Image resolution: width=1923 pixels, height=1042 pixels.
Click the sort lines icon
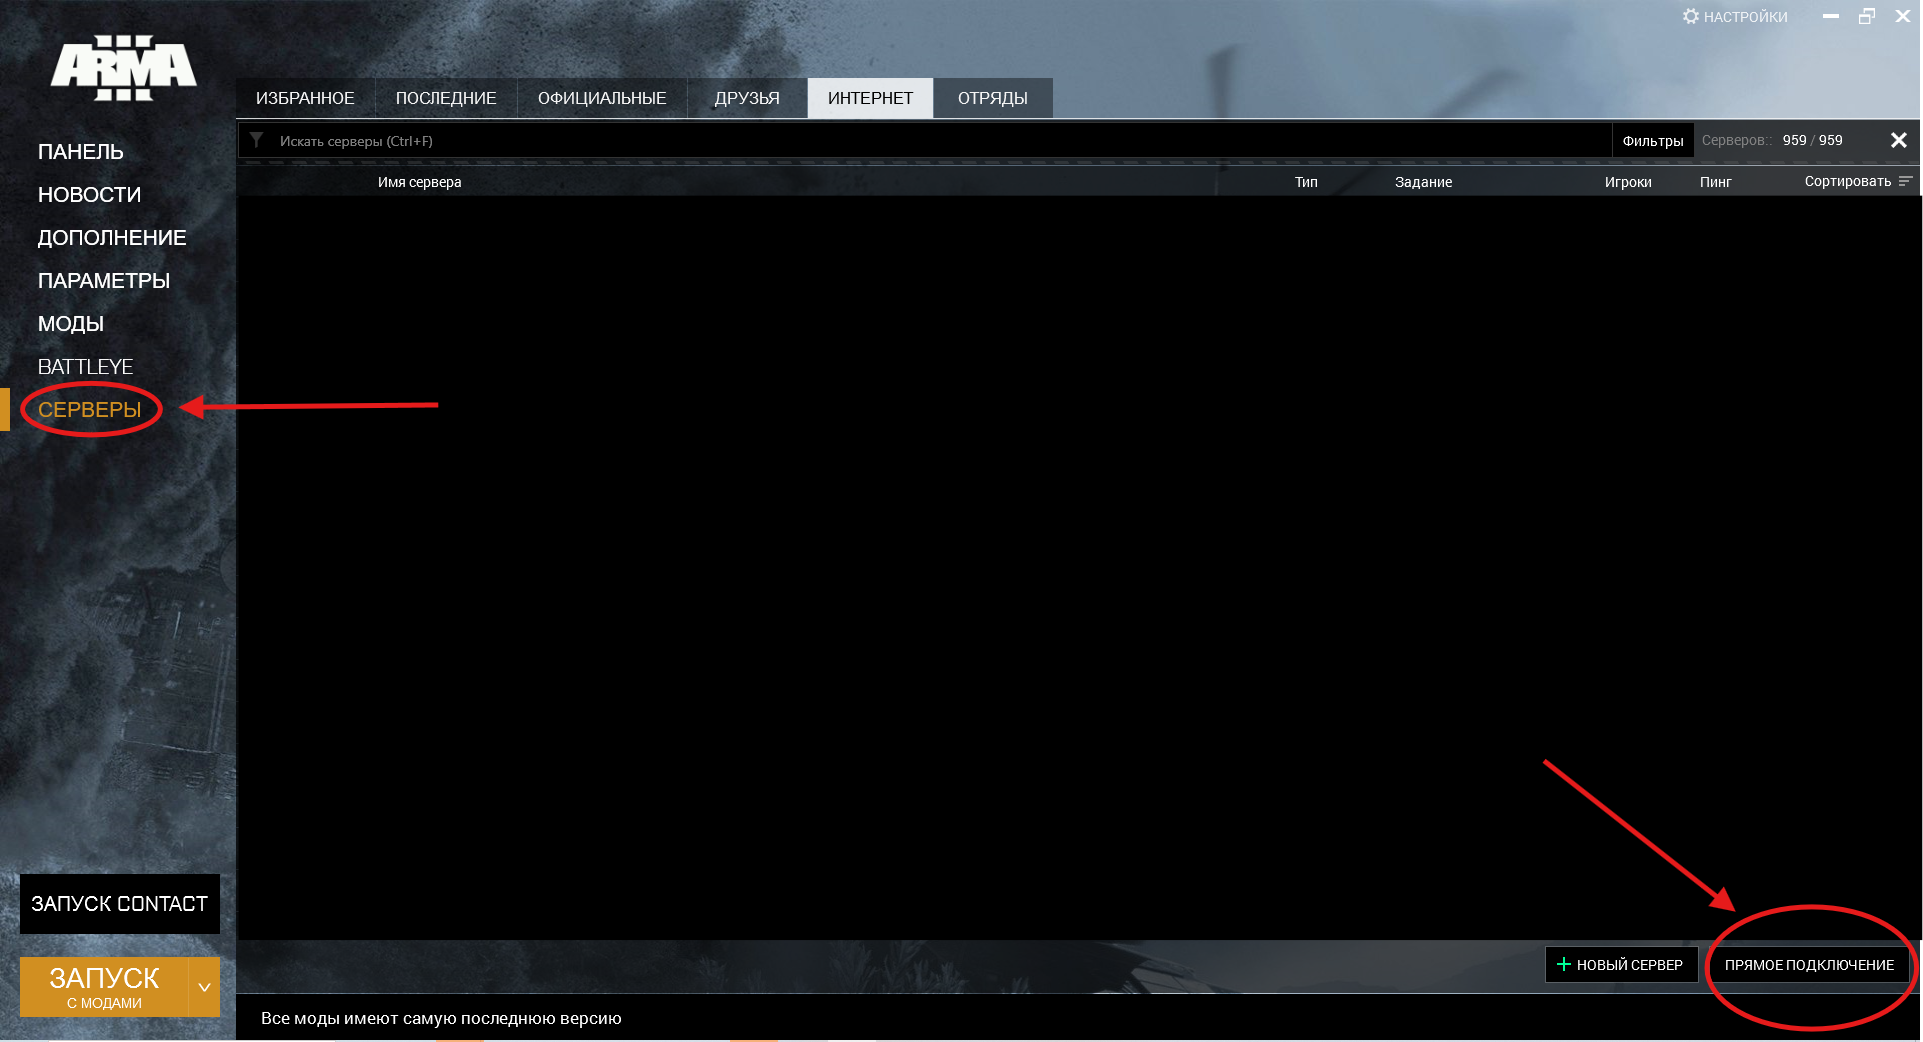click(1905, 182)
